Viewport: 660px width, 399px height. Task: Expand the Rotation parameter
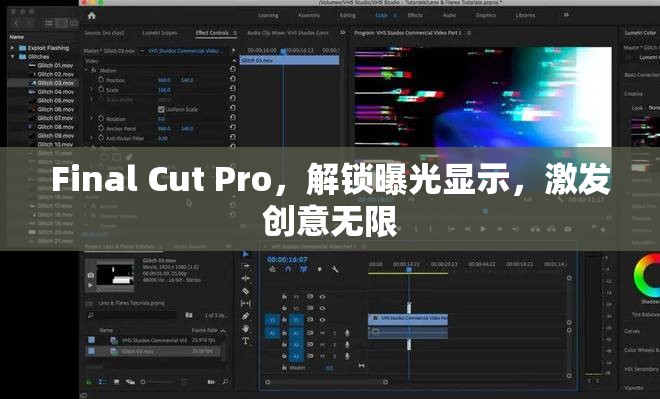[91, 119]
